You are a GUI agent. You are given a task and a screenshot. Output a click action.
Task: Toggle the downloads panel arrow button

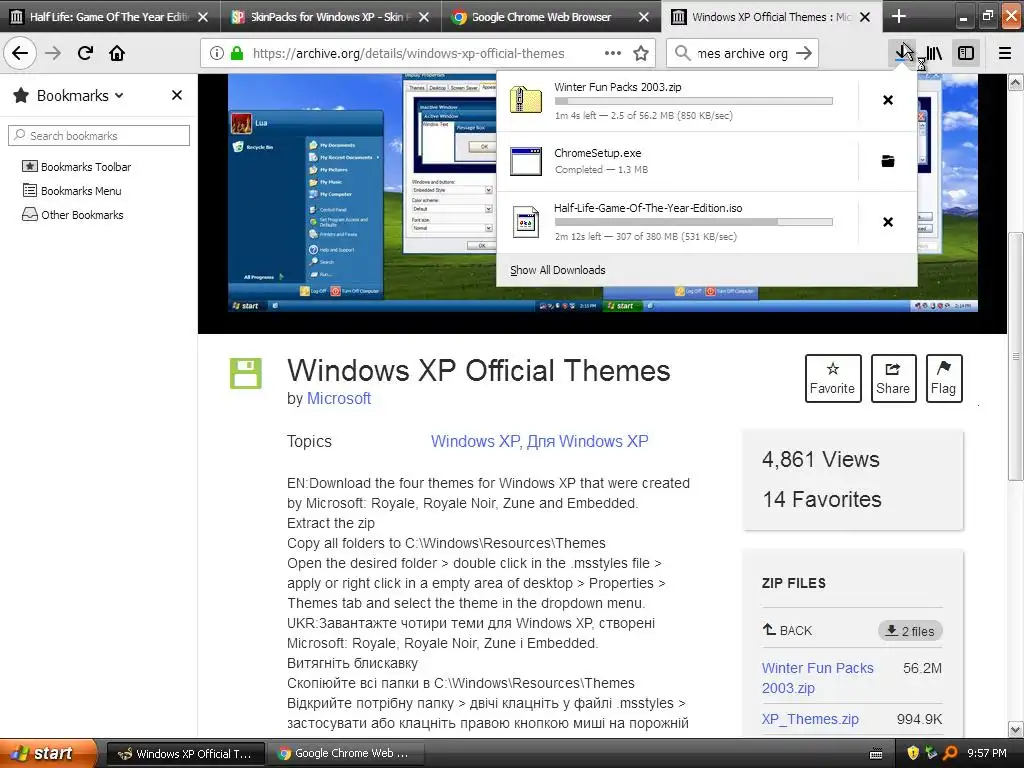(904, 53)
